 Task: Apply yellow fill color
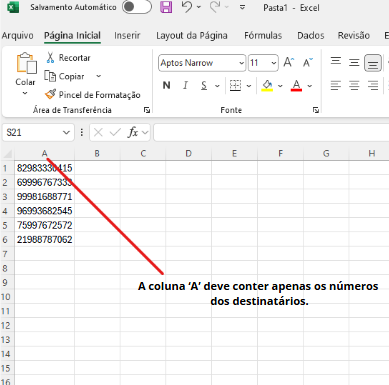267,86
